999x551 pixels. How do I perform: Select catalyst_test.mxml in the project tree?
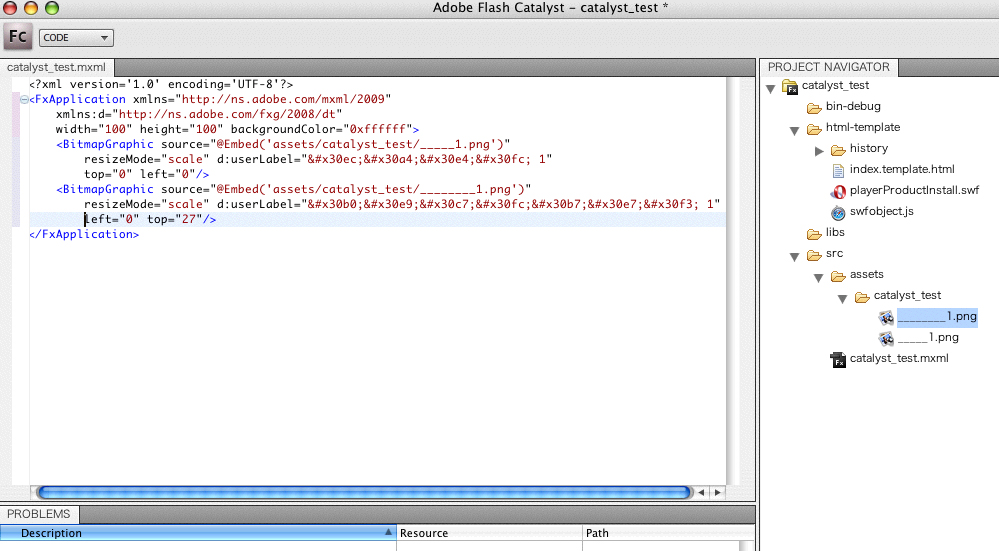click(x=899, y=359)
